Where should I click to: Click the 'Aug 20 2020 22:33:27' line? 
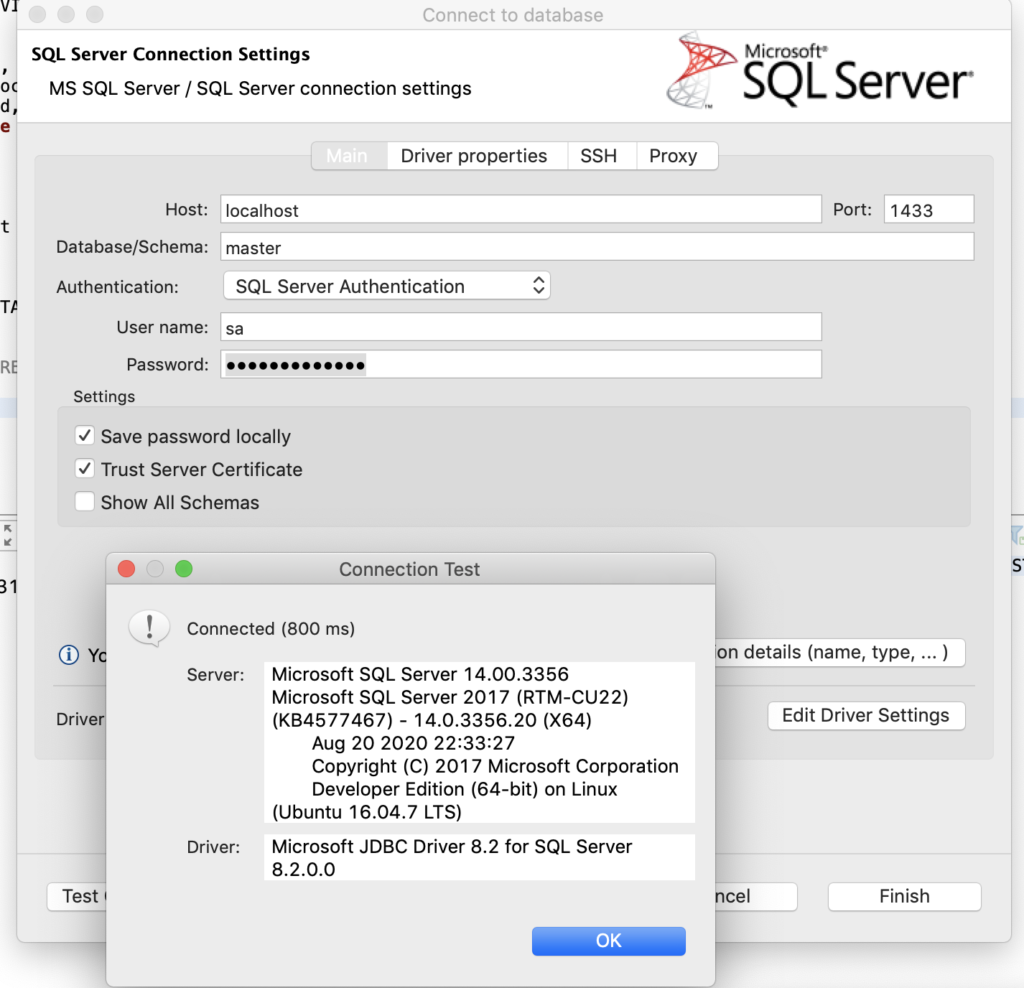click(413, 743)
